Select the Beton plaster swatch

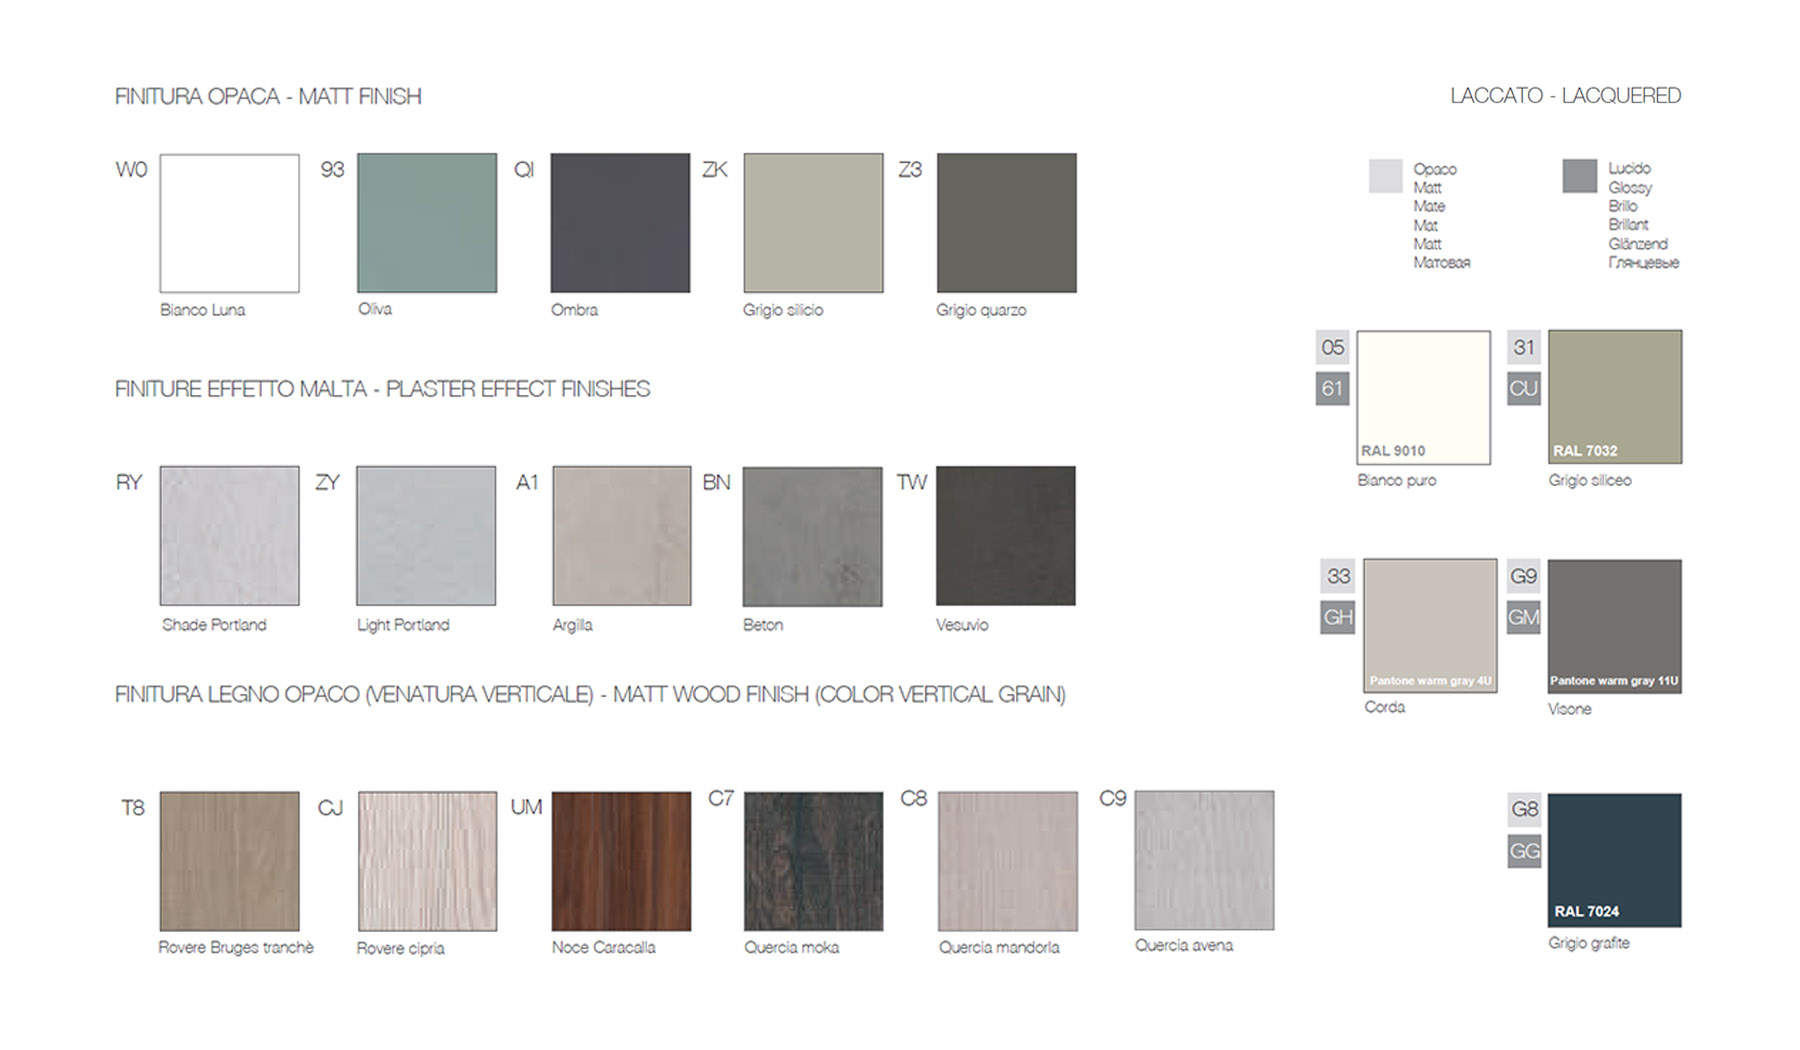812,536
